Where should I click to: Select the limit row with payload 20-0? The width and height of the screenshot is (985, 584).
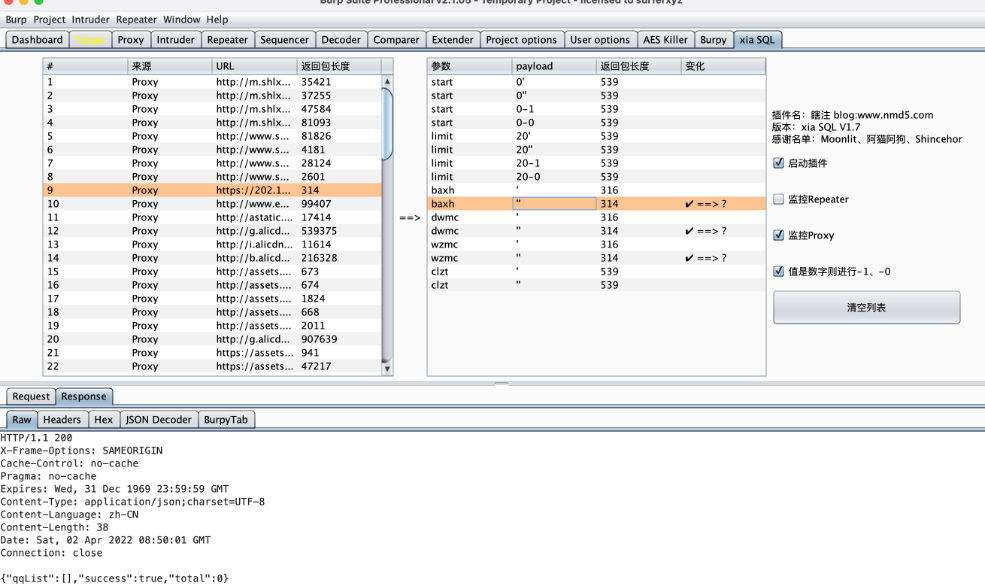(x=597, y=176)
